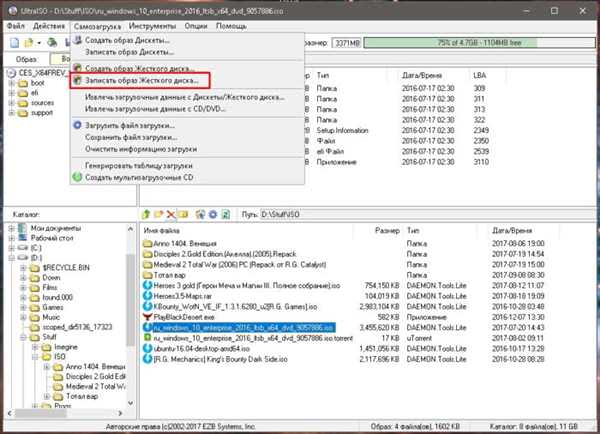The height and width of the screenshot is (434, 600).
Task: Click the blue gear icon in local toolbar
Action: point(213,214)
